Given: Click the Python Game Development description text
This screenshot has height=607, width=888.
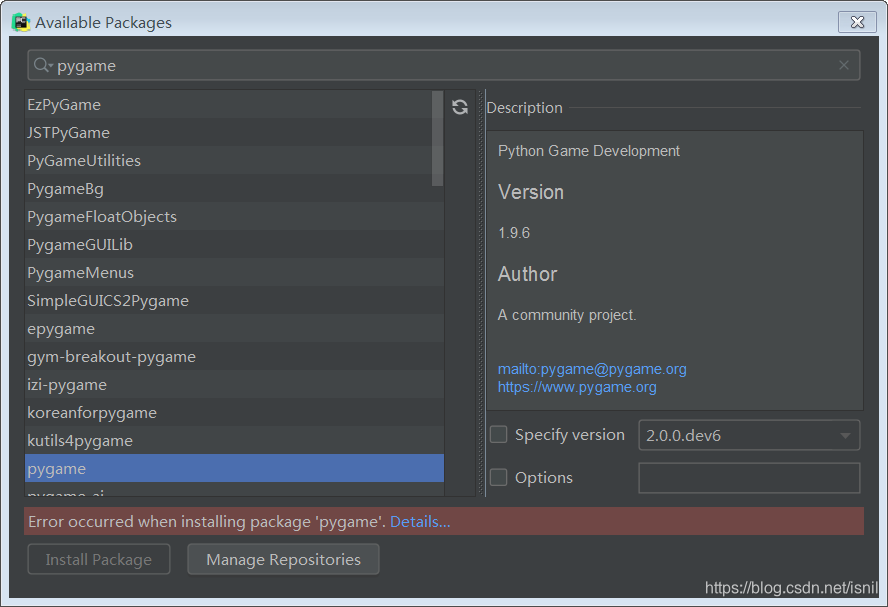Looking at the screenshot, I should click(588, 151).
